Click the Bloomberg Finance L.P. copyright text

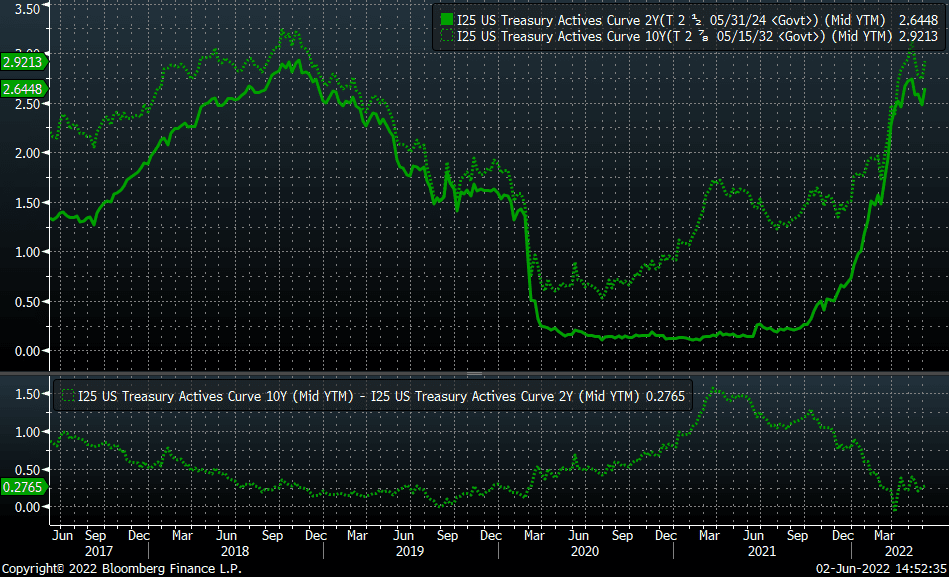(121, 569)
